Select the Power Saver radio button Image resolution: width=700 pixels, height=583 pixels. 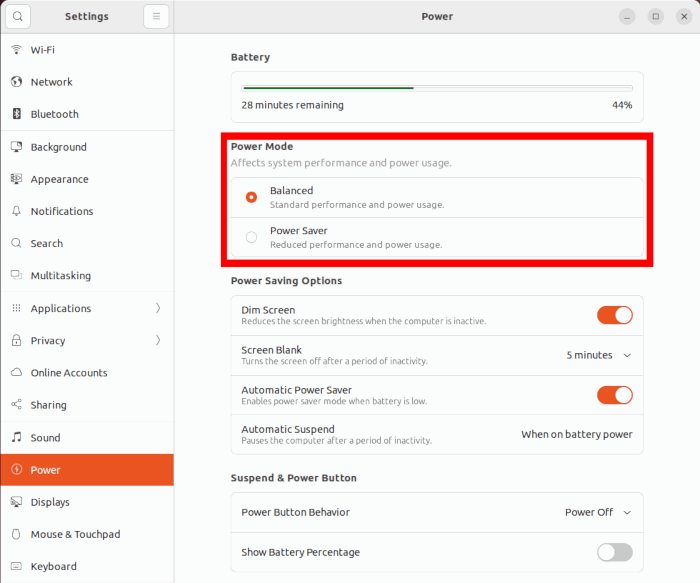pos(251,237)
